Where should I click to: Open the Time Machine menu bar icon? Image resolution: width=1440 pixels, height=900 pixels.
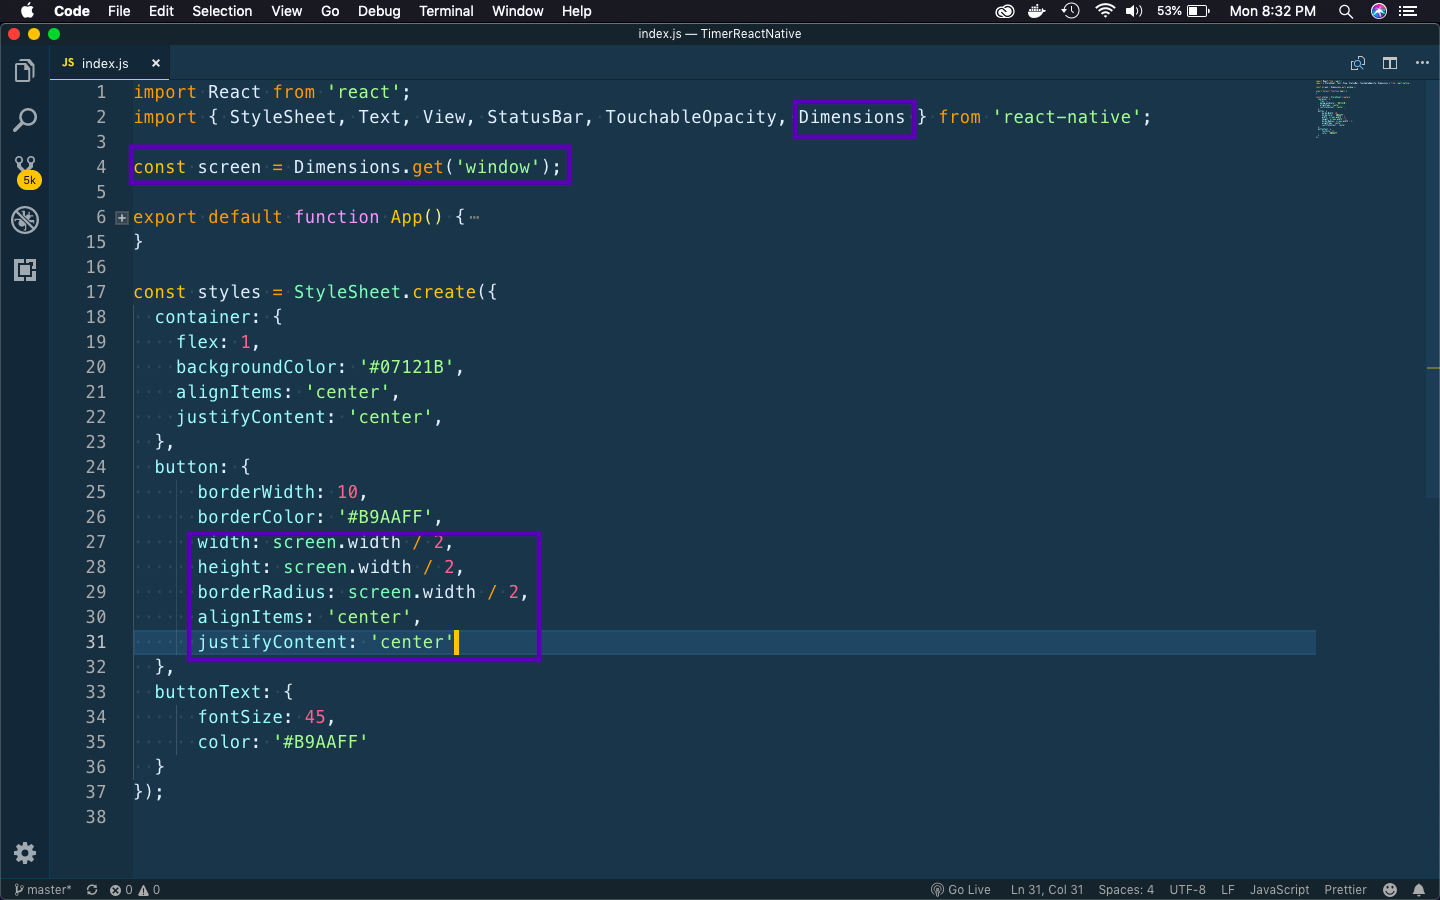pyautogui.click(x=1071, y=11)
